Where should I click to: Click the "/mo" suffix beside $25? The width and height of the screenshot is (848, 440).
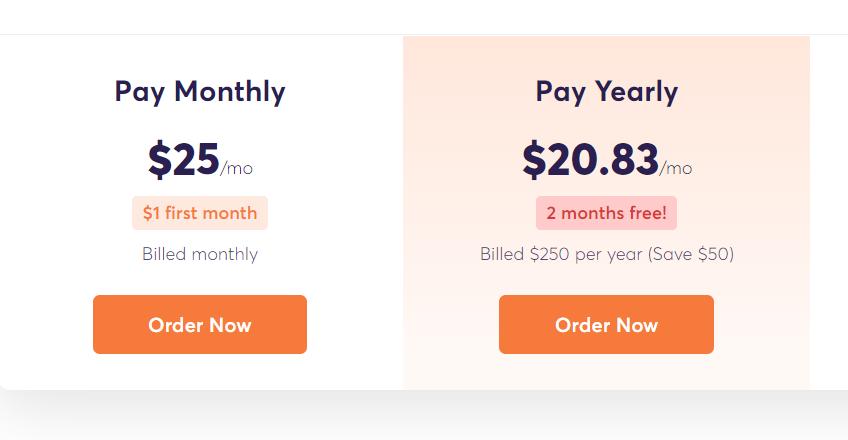click(x=237, y=168)
